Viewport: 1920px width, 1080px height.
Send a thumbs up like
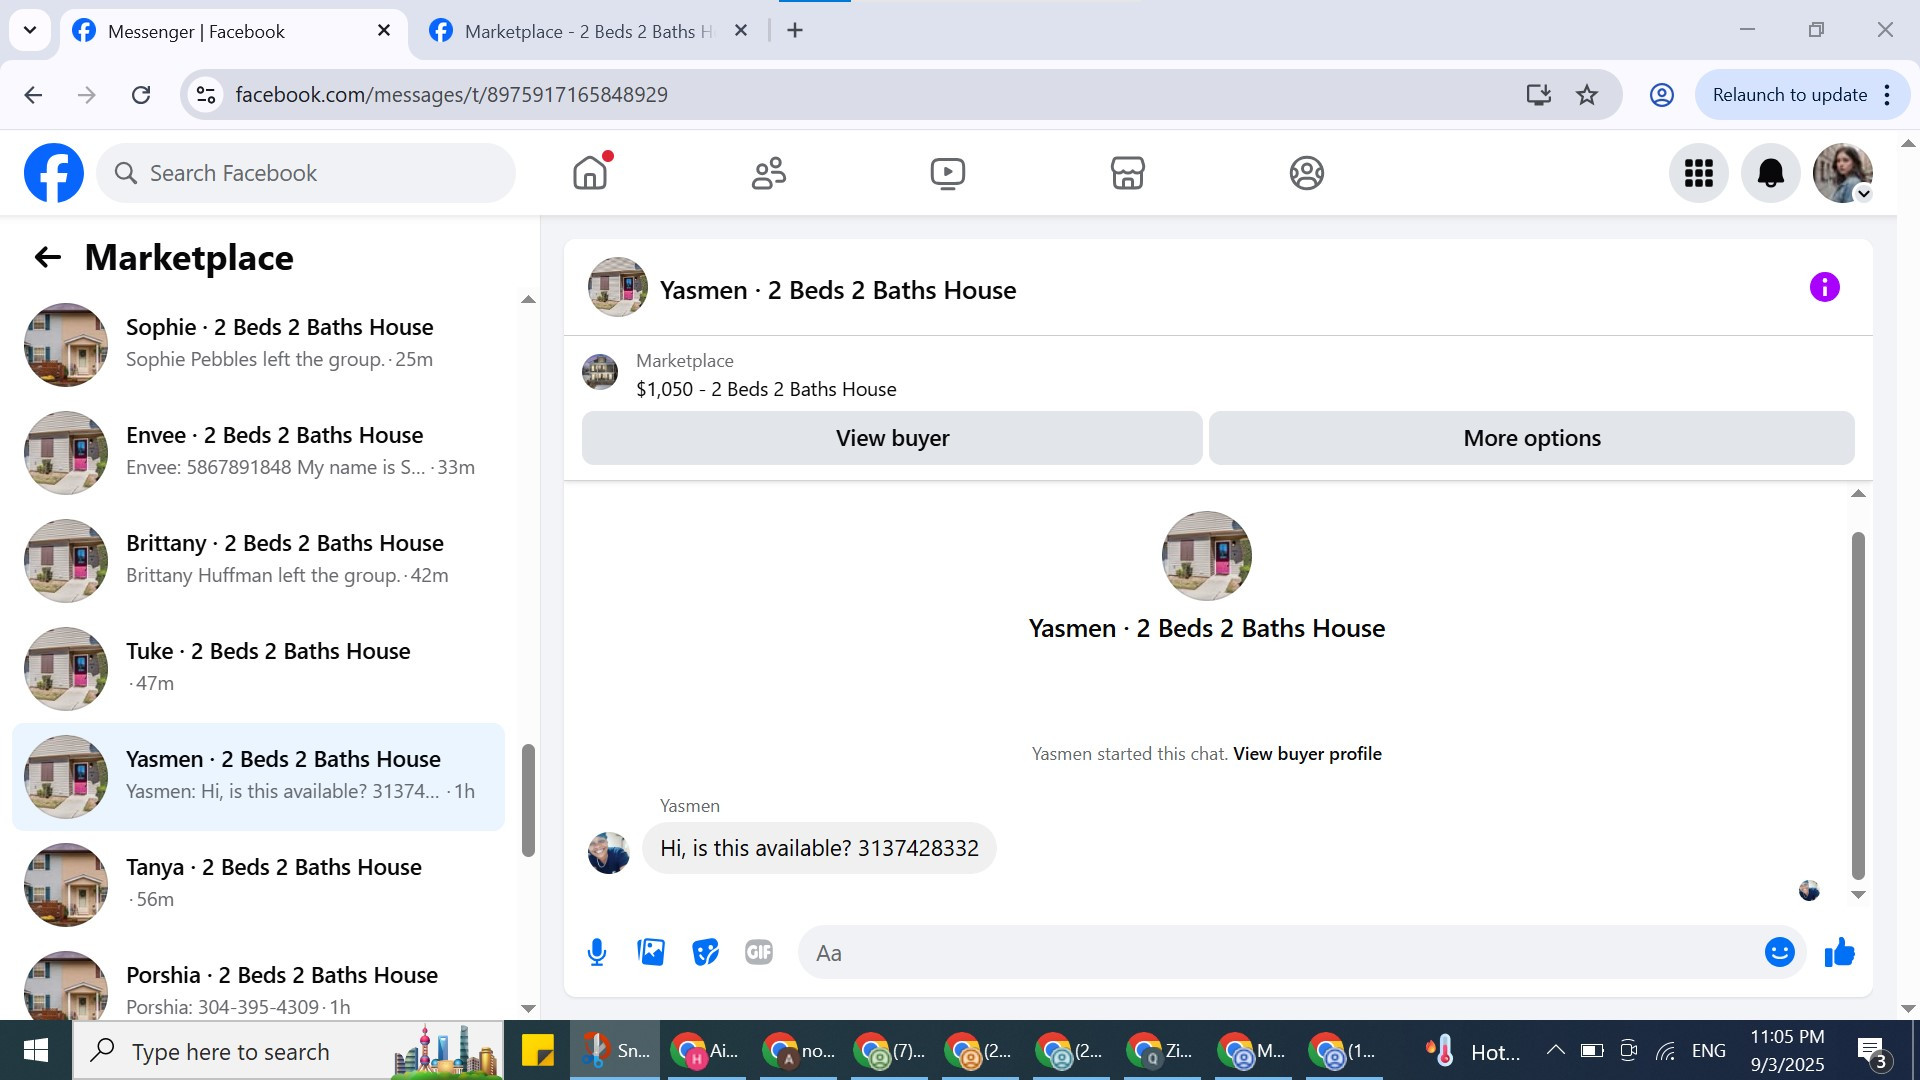[x=1839, y=952]
